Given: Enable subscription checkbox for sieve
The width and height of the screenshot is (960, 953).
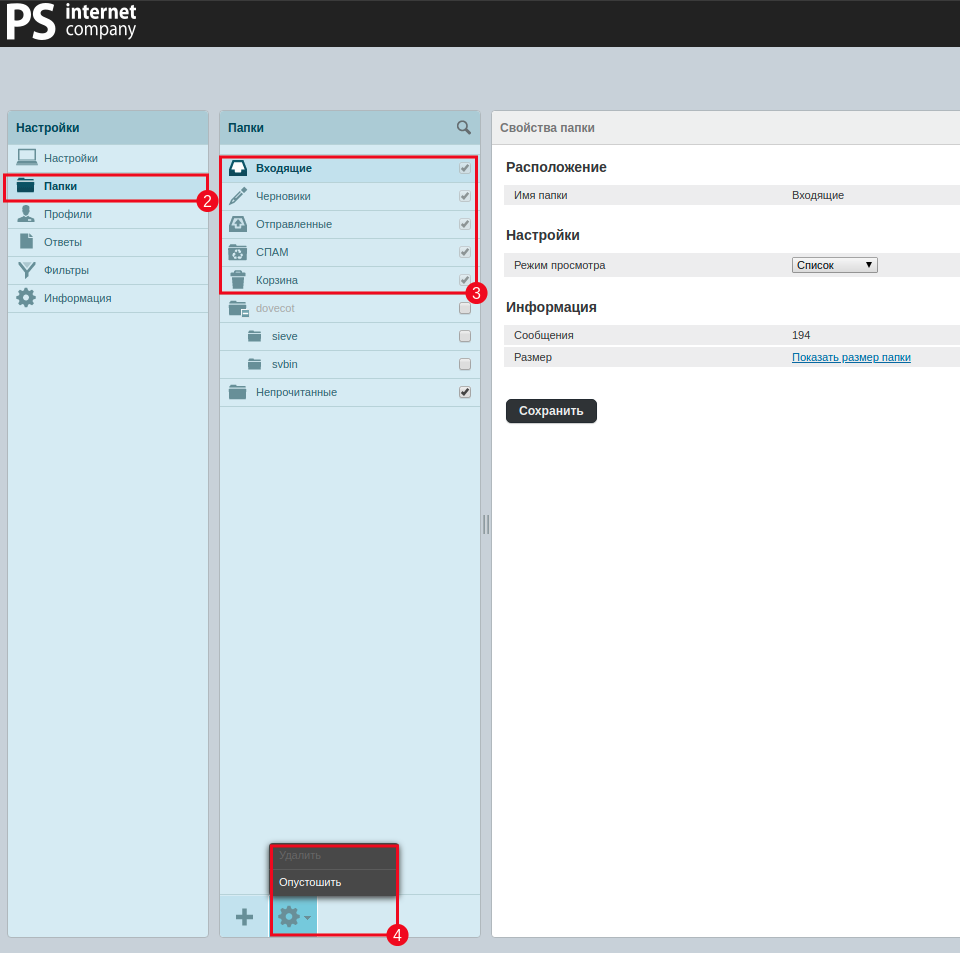Looking at the screenshot, I should pyautogui.click(x=465, y=336).
